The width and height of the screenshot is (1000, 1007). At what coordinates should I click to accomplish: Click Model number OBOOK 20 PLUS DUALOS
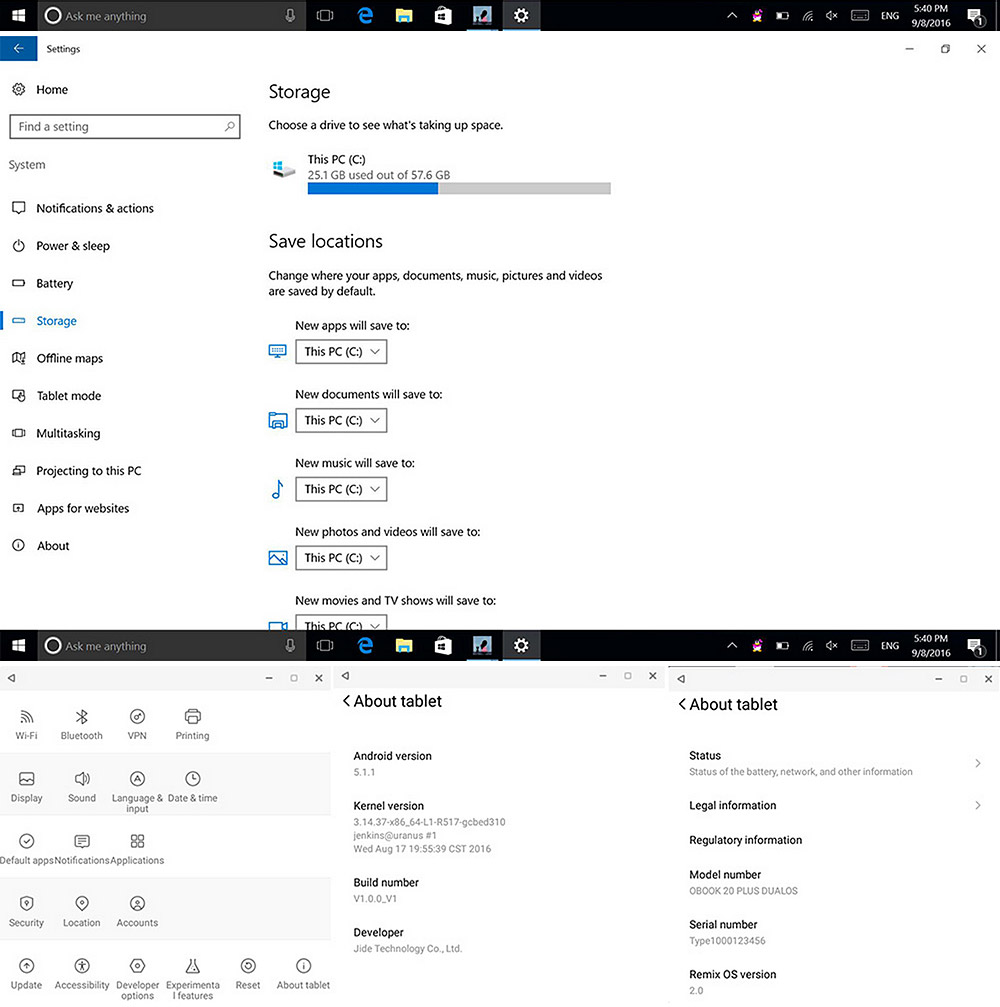pos(743,882)
